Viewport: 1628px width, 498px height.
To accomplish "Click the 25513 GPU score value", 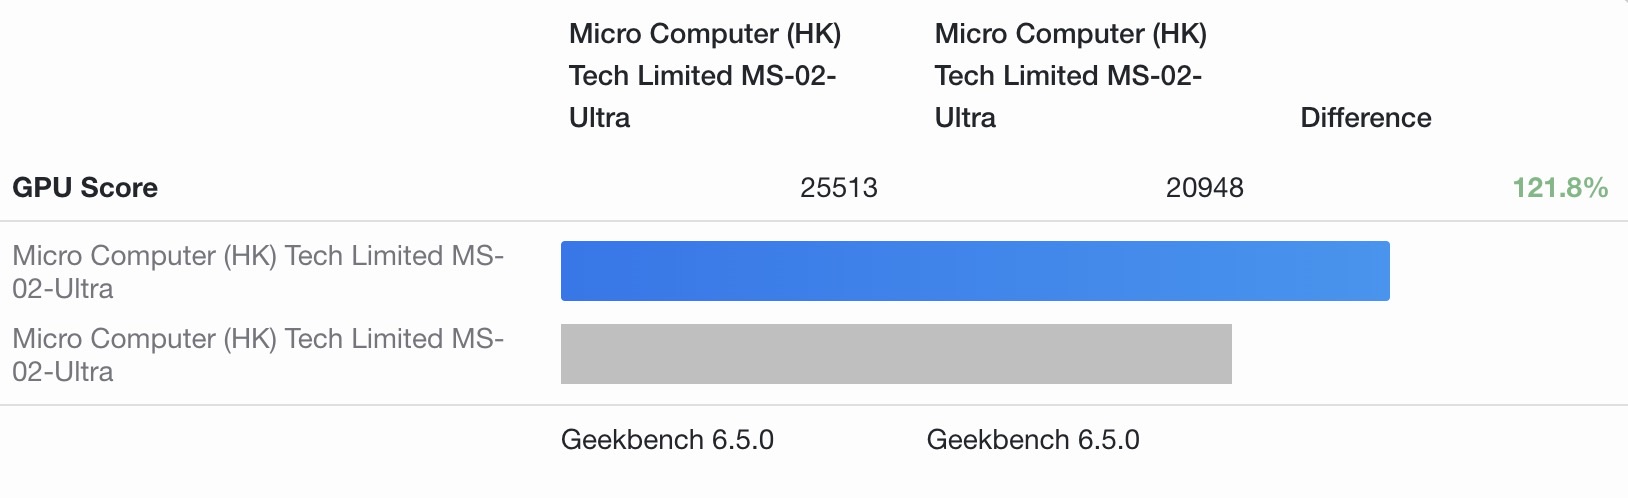I will tap(838, 188).
